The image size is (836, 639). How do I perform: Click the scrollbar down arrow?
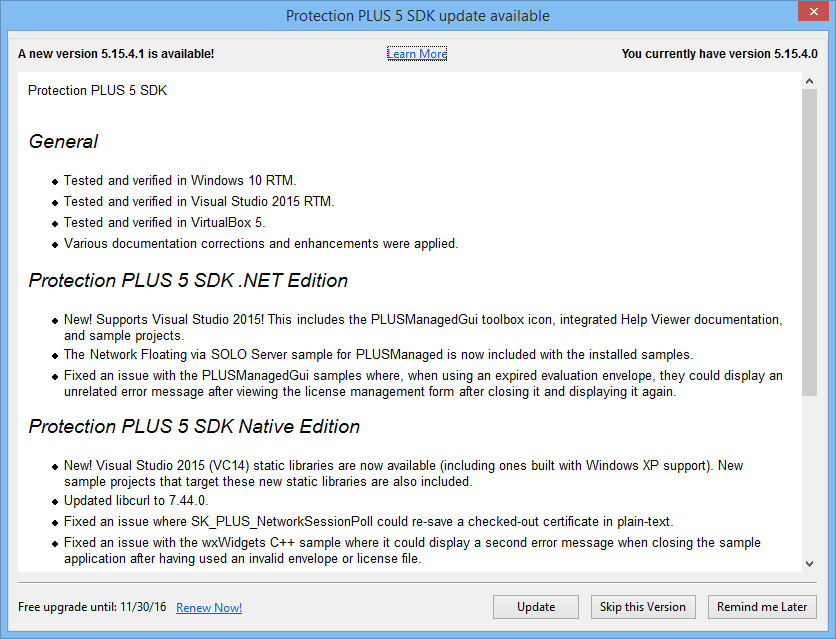(x=811, y=564)
